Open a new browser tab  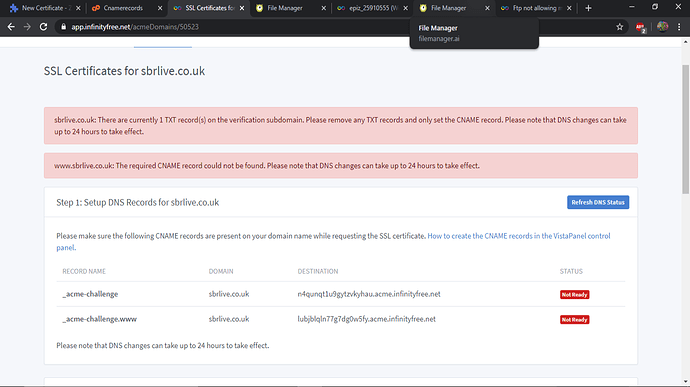[x=588, y=8]
